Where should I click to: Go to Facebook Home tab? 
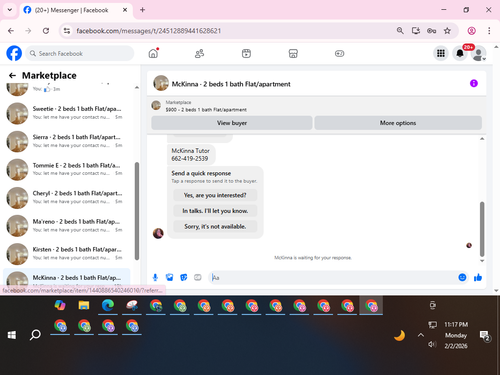point(153,53)
